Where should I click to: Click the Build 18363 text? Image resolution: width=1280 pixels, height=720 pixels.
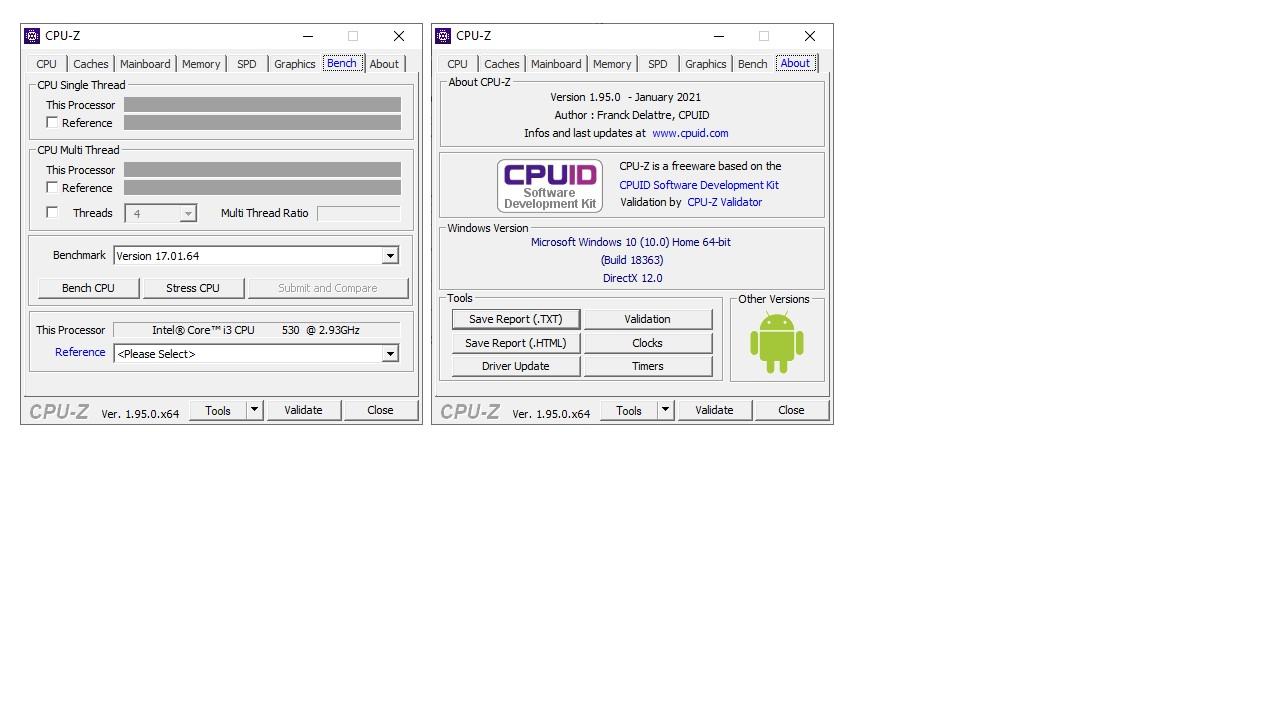[632, 260]
